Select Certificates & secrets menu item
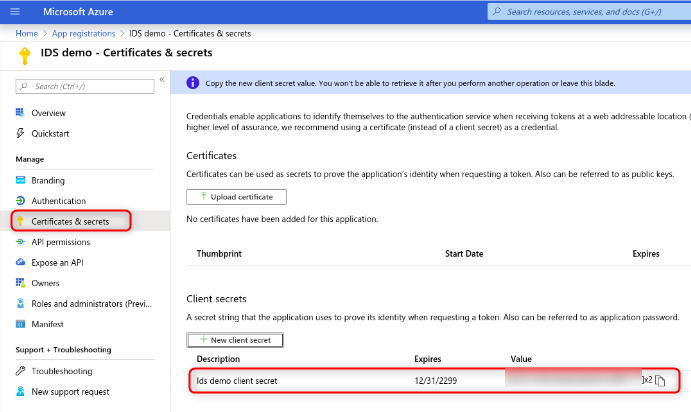The height and width of the screenshot is (412, 691). point(71,221)
